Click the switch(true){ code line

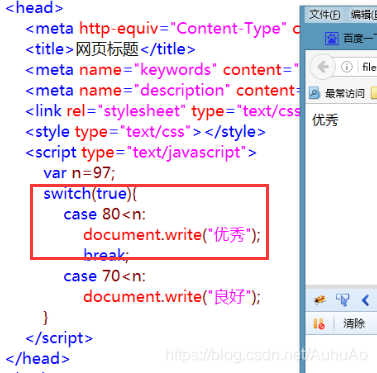pos(90,194)
